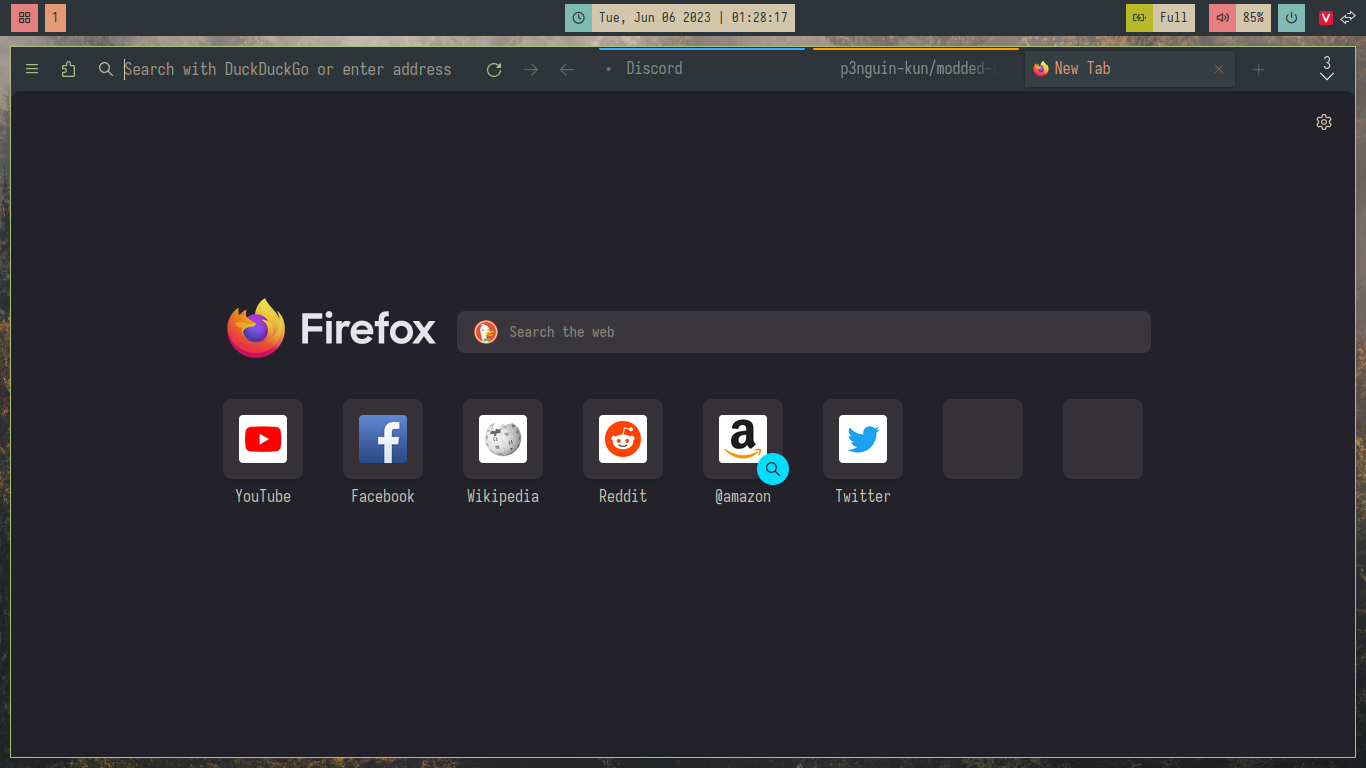Select the New Tab tab
Image resolution: width=1366 pixels, height=768 pixels.
tap(1130, 69)
